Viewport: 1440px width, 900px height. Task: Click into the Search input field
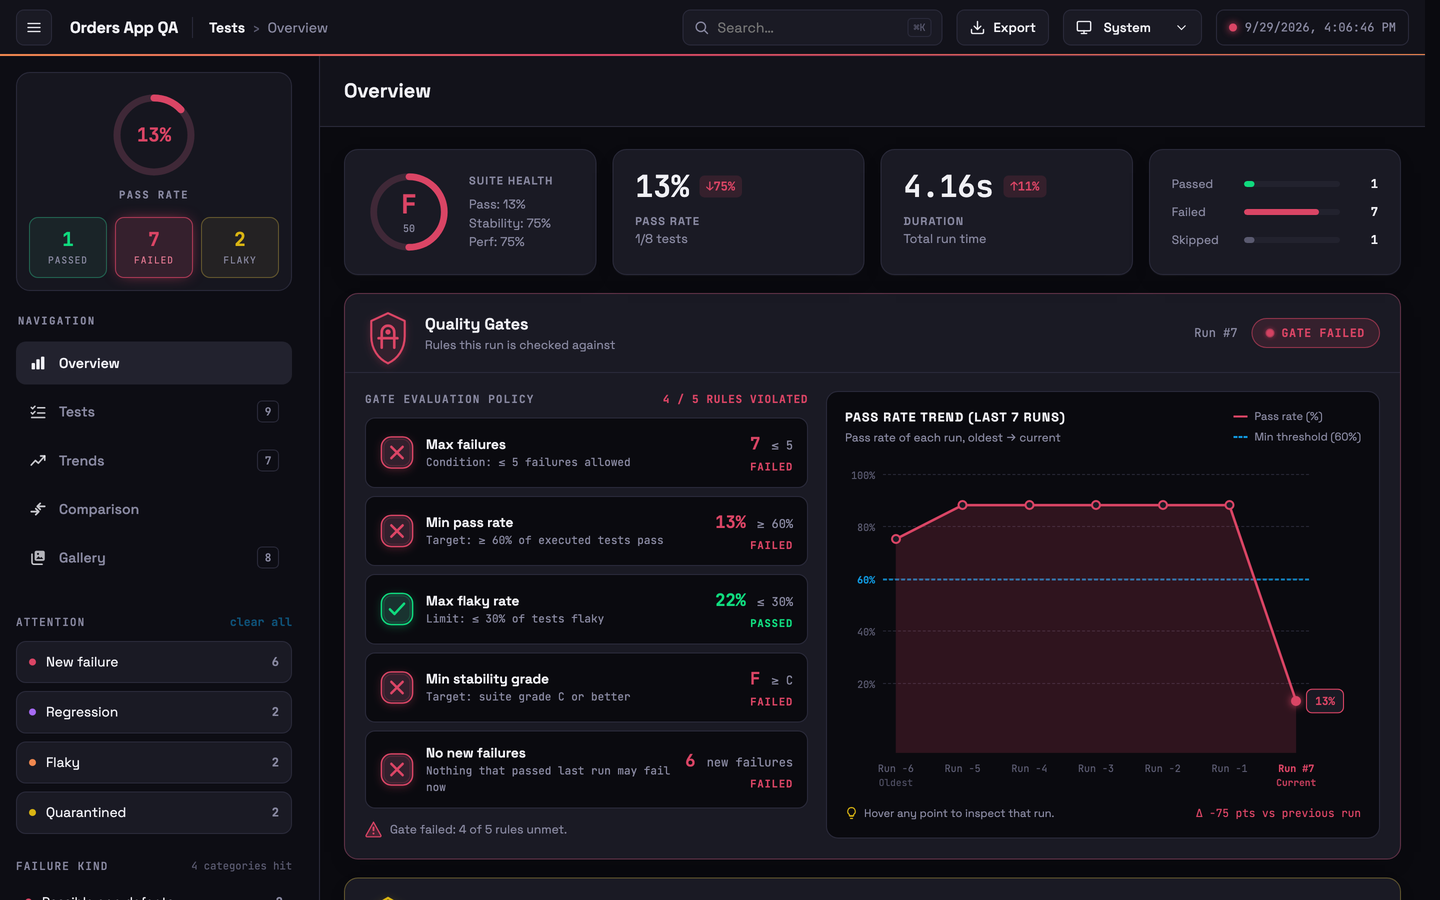(x=812, y=28)
